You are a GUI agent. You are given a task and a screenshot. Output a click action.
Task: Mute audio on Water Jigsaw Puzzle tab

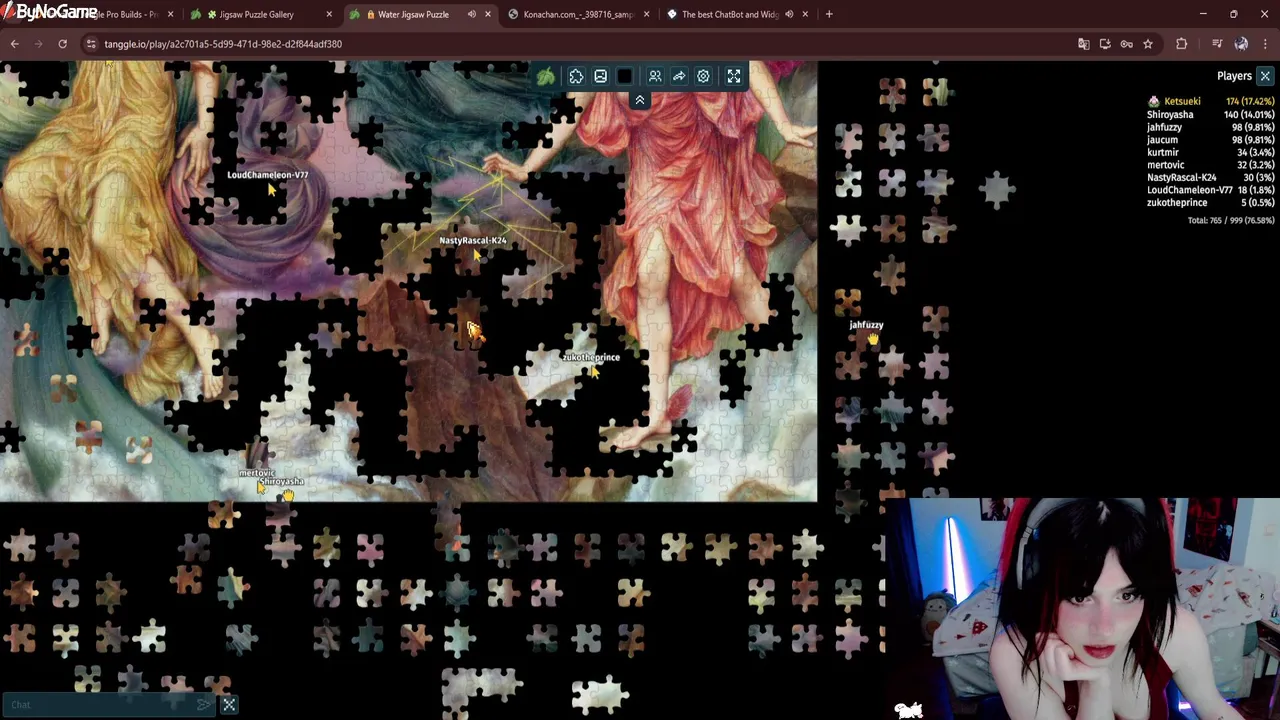pos(471,14)
